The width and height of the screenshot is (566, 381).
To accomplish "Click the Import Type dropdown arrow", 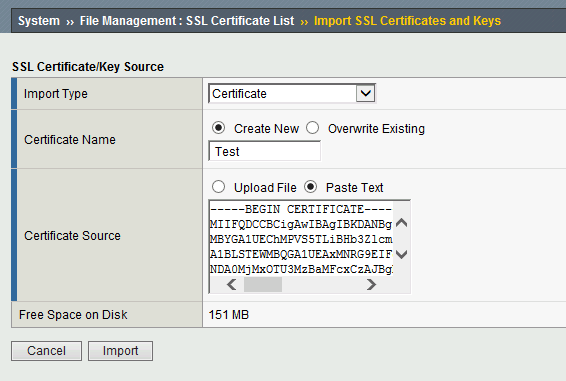I will 366,94.
